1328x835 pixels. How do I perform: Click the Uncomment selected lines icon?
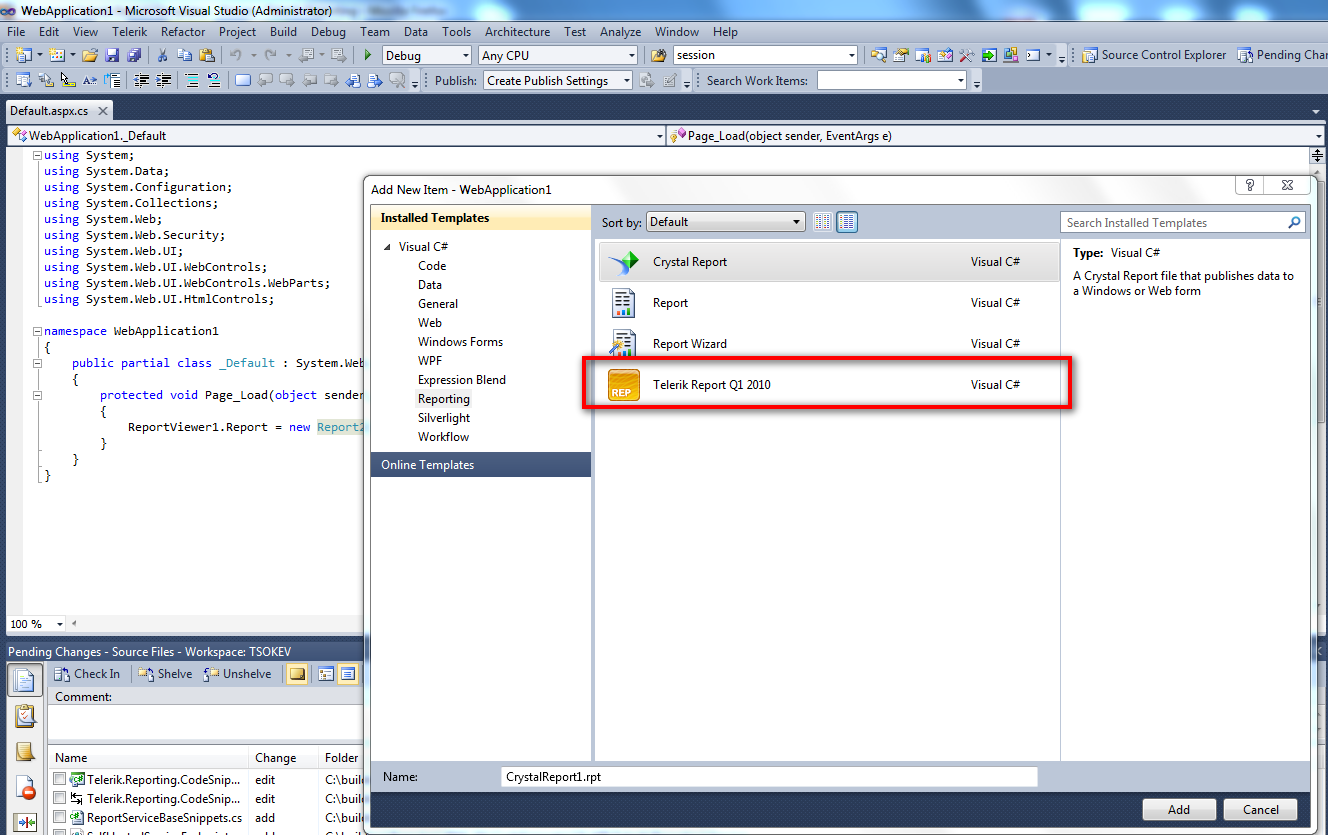click(213, 81)
